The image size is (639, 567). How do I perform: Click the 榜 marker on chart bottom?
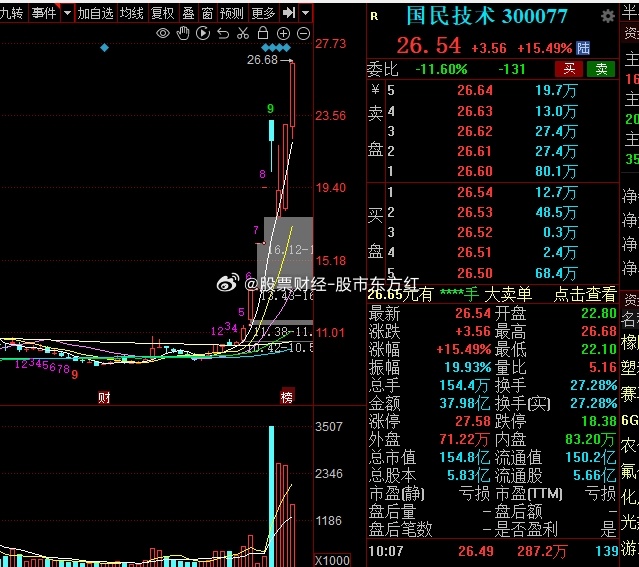286,397
